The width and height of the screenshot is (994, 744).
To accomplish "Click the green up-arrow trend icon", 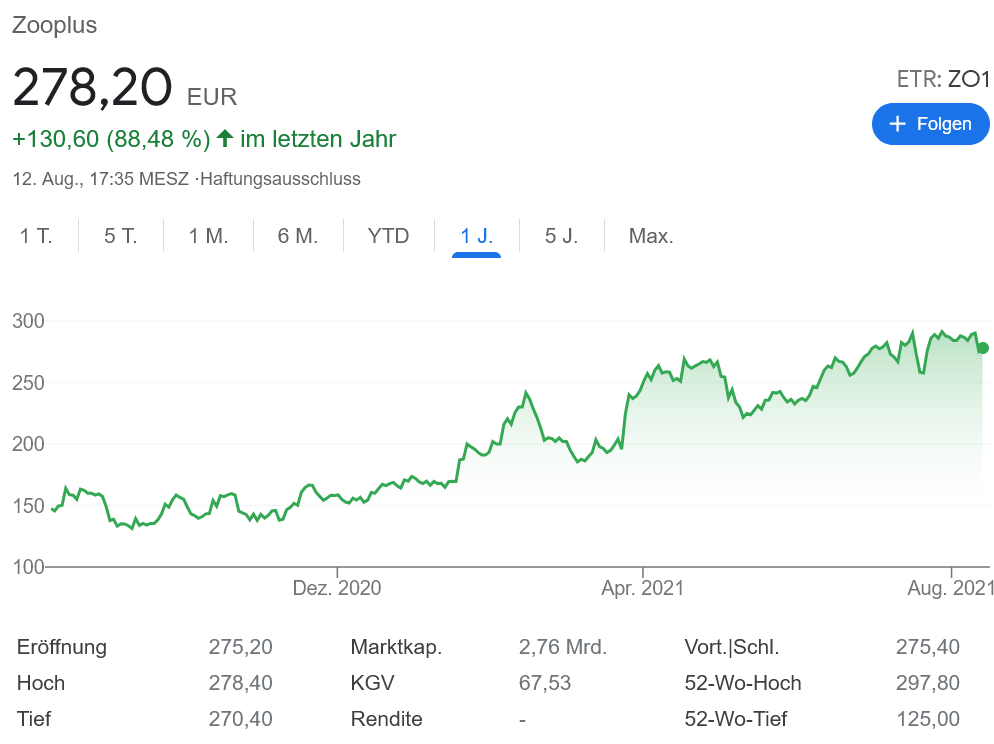I will pyautogui.click(x=225, y=138).
